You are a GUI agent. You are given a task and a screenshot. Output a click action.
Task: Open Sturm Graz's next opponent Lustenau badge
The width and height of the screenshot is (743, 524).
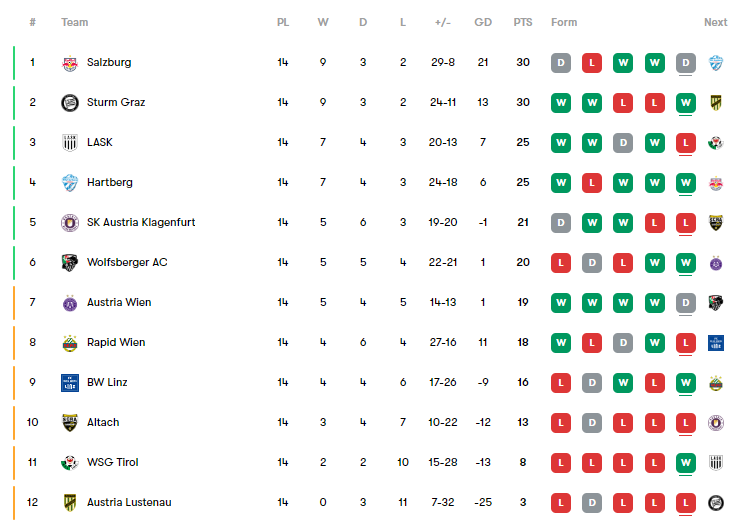tap(716, 103)
